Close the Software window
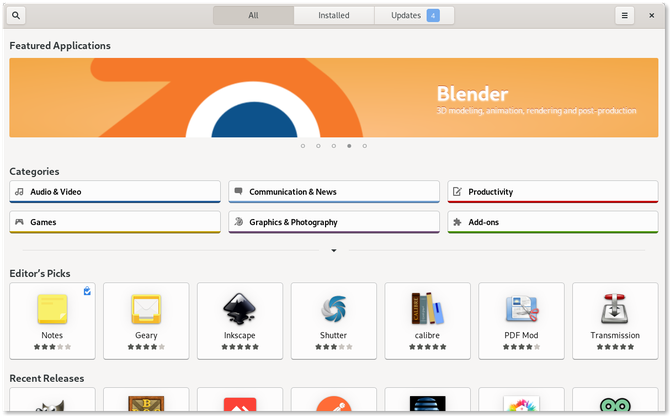The width and height of the screenshot is (670, 416). 651,15
